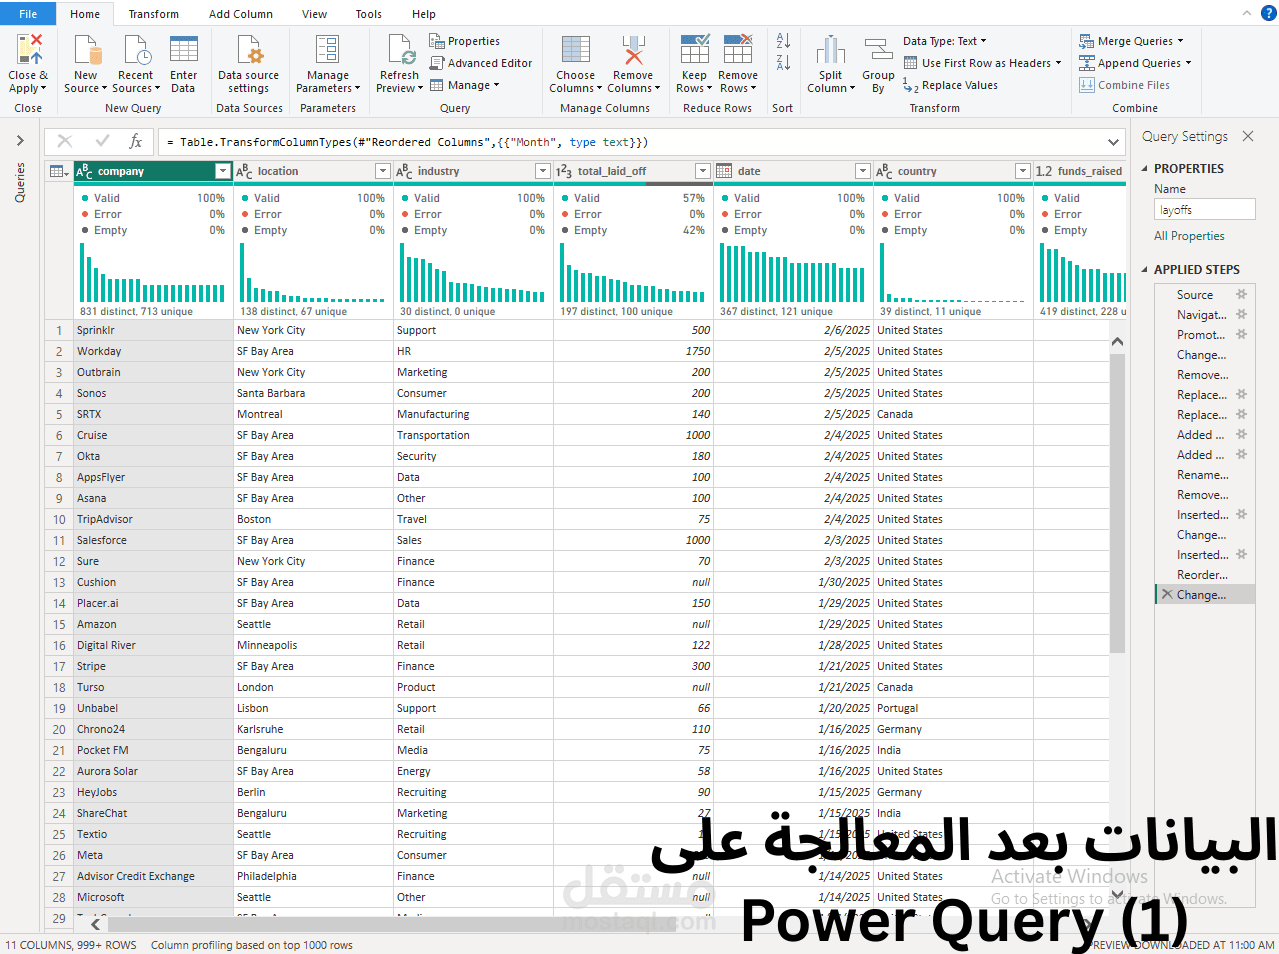Image resolution: width=1279 pixels, height=954 pixels.
Task: Open the company column filter dropdown
Action: (x=223, y=171)
